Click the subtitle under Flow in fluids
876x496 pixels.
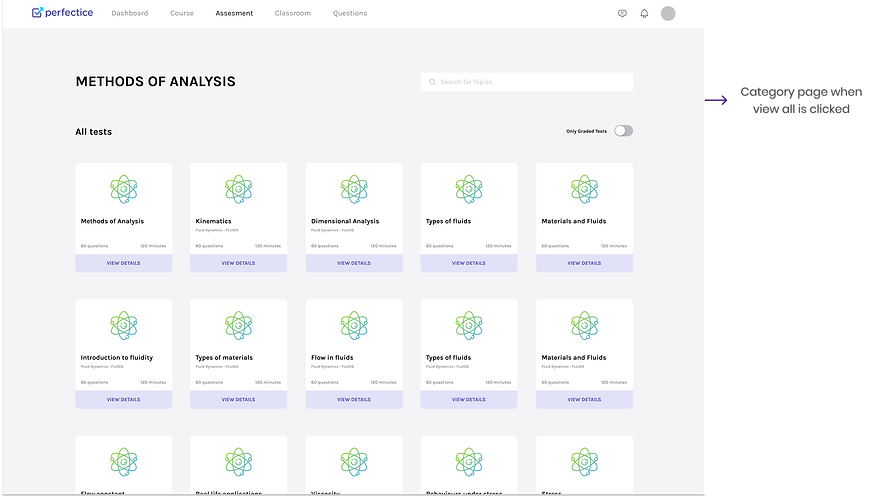click(332, 367)
